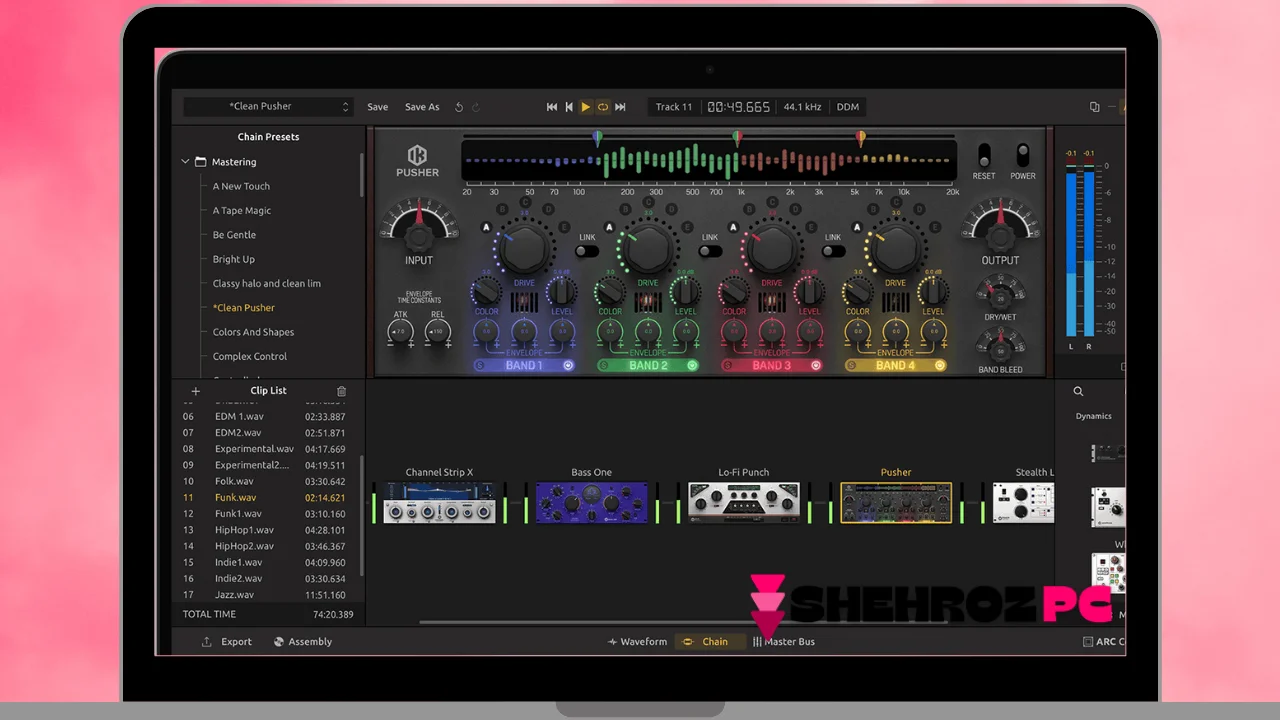Click the blue crossover frequency marker
Screen dimensions: 1280x720
click(598, 139)
